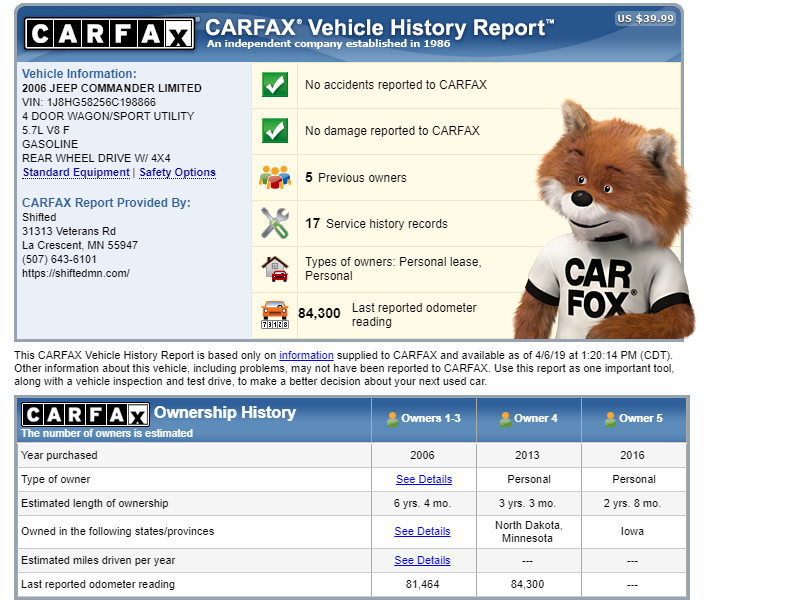Open the Standard Equipment link

(76, 172)
